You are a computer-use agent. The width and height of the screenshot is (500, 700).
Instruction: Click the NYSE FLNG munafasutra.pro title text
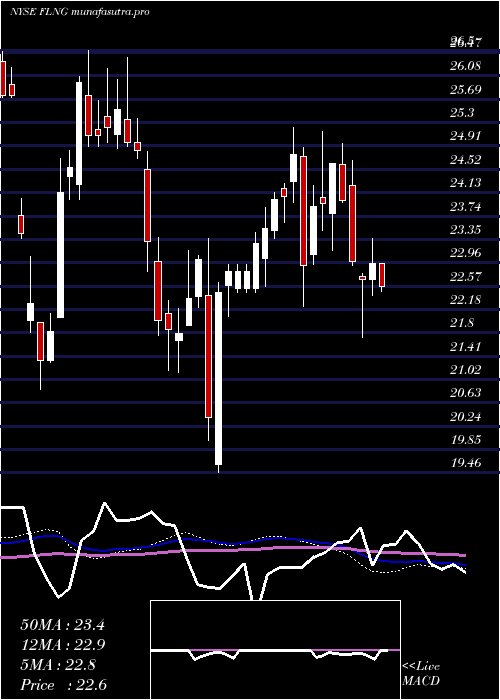(x=79, y=12)
